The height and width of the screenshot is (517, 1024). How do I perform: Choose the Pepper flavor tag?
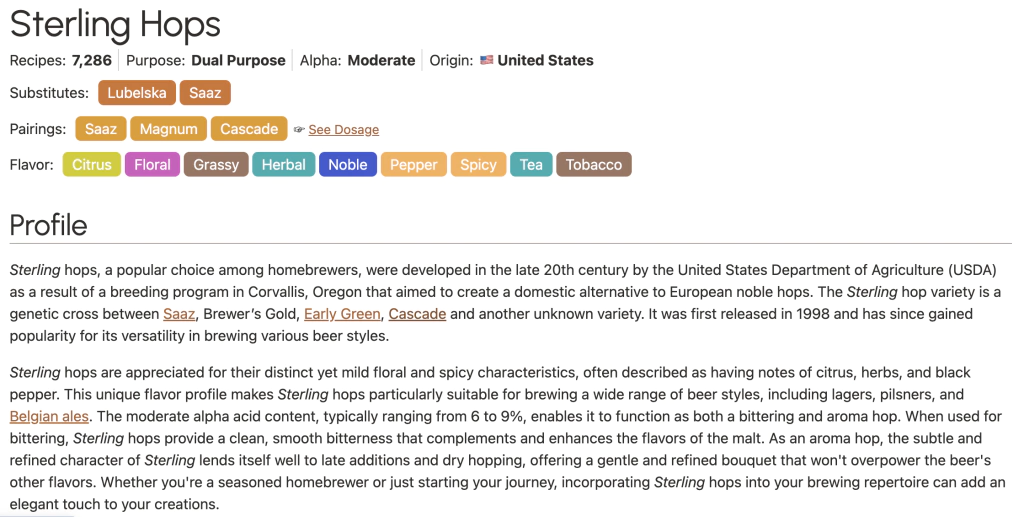413,165
